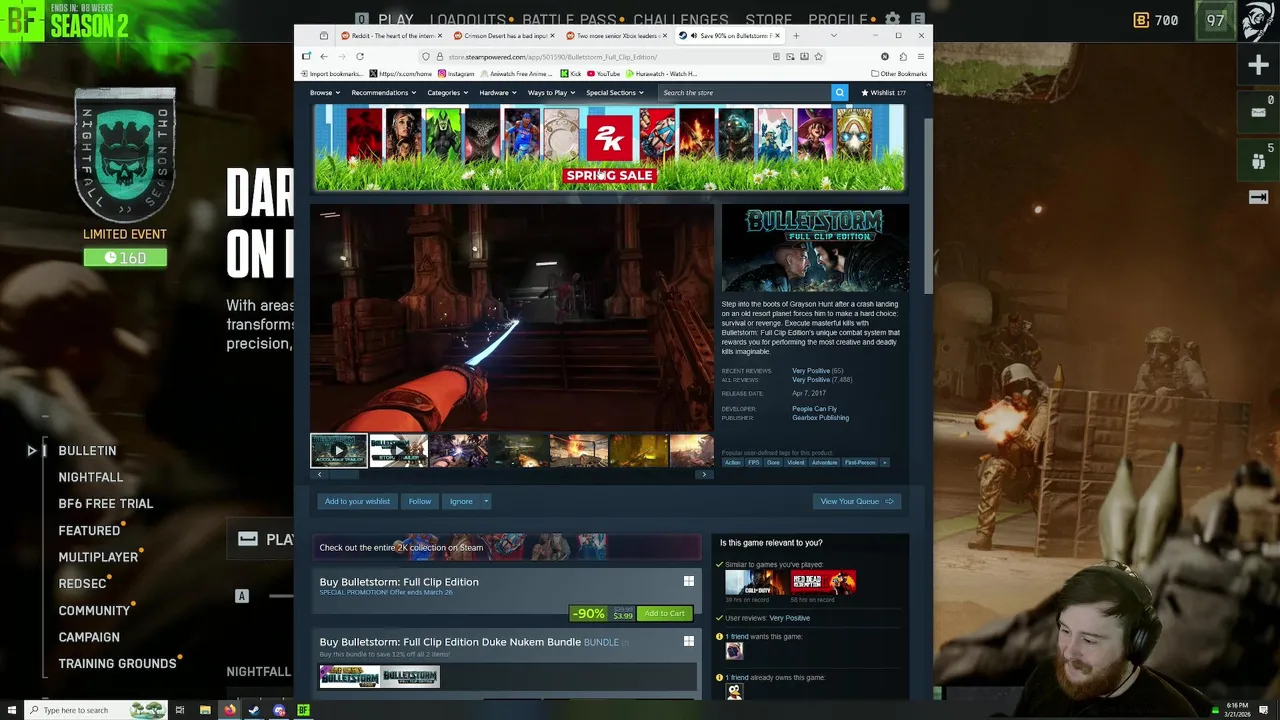Open Other Bookmarks folder
The width and height of the screenshot is (1280, 720).
click(x=899, y=73)
